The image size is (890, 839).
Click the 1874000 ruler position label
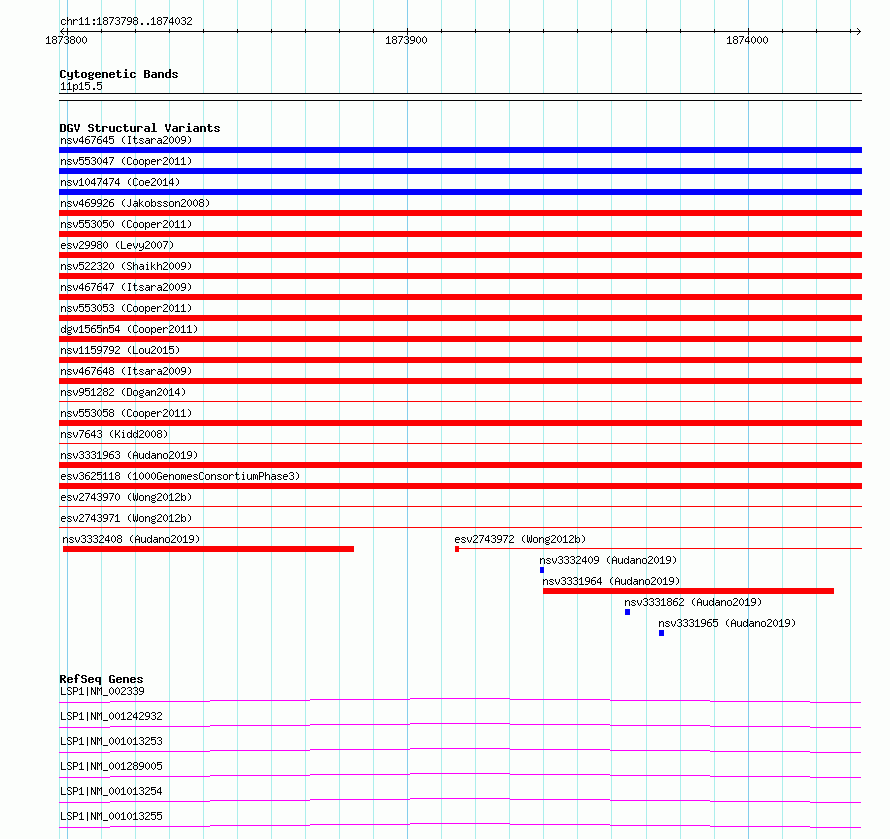point(747,40)
